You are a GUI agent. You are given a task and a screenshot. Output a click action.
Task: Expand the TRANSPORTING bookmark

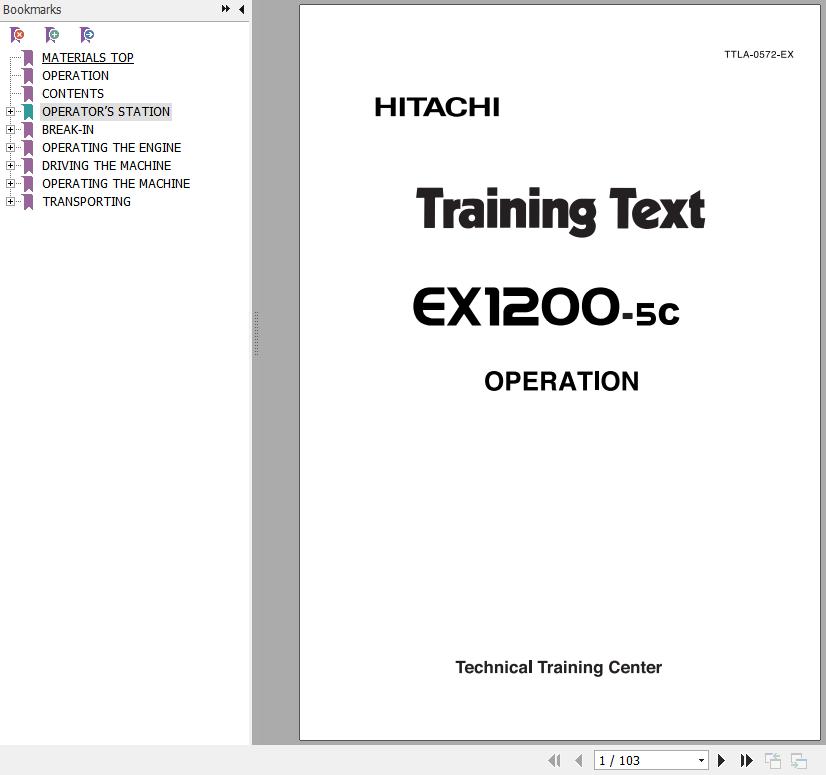click(10, 201)
